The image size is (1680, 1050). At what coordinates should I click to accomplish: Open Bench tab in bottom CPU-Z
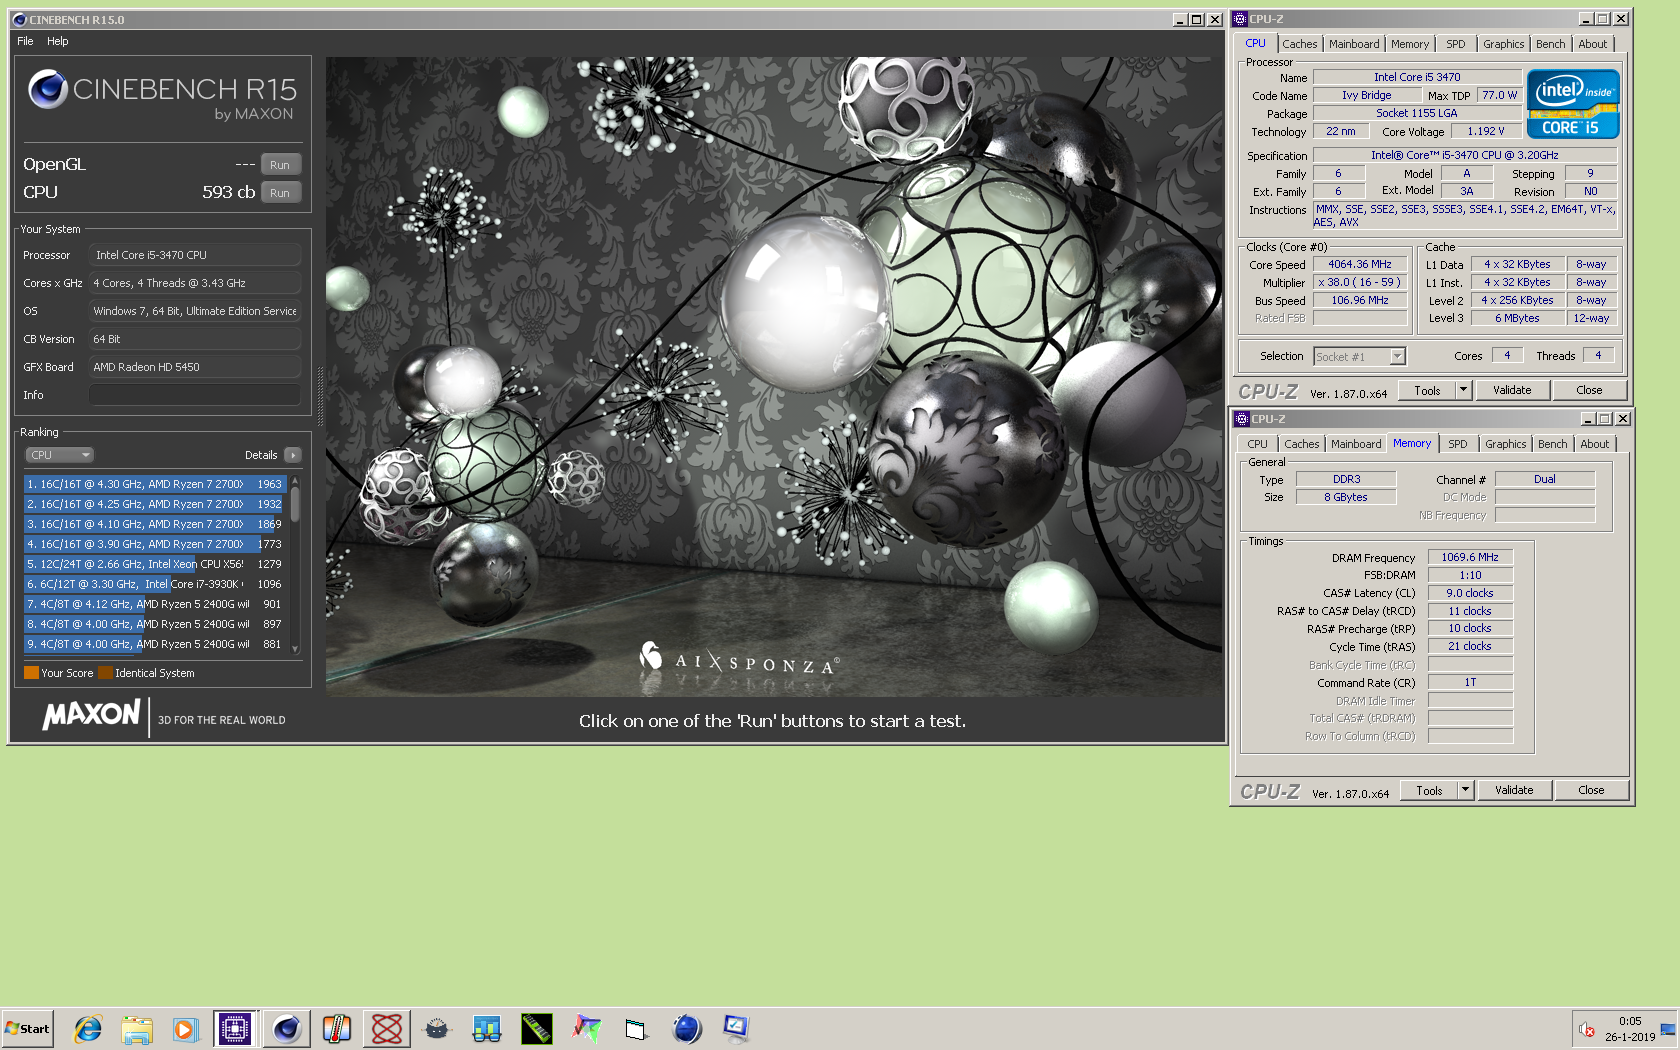click(1553, 444)
